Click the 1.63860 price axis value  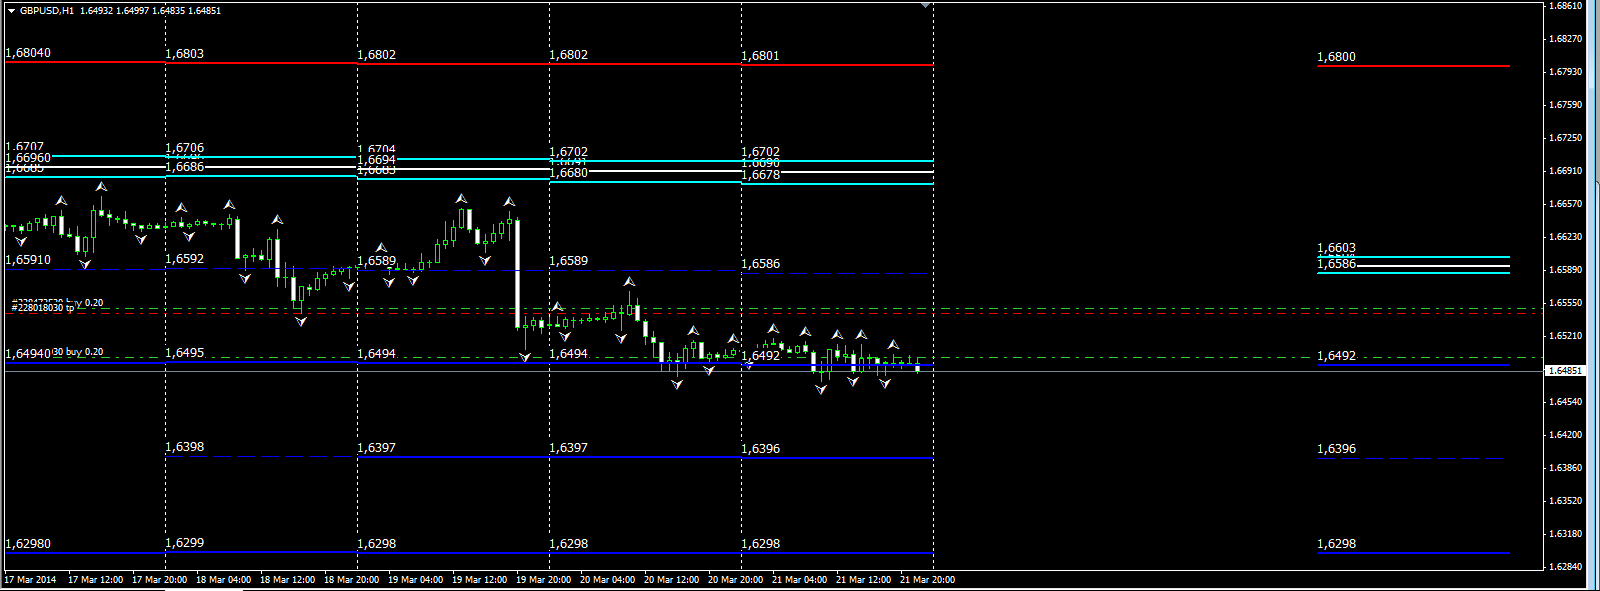[1566, 468]
